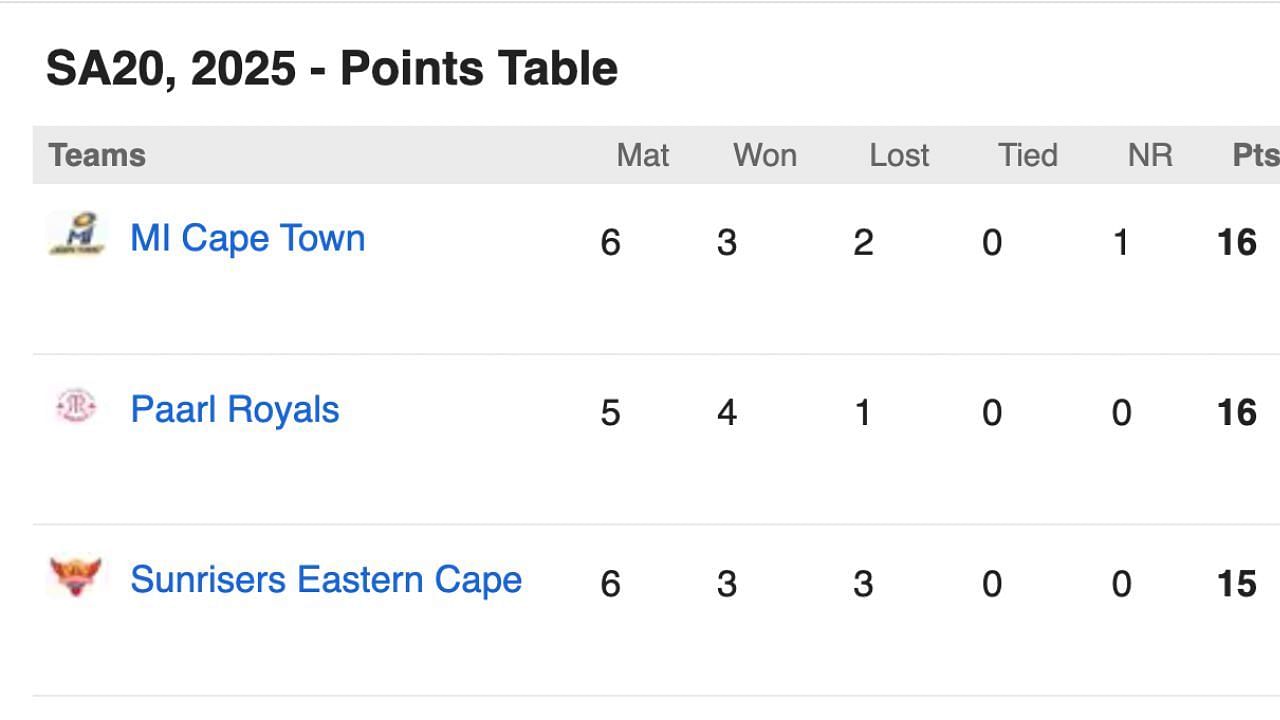Click Paarl Royals' won value 4
1280x720 pixels.
point(727,413)
